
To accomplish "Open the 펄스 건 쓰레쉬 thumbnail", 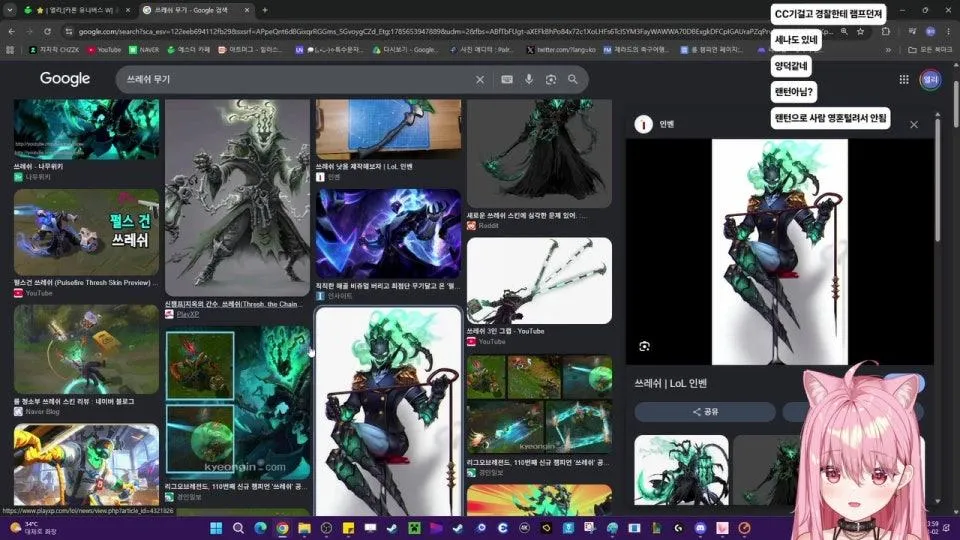I will coord(86,232).
